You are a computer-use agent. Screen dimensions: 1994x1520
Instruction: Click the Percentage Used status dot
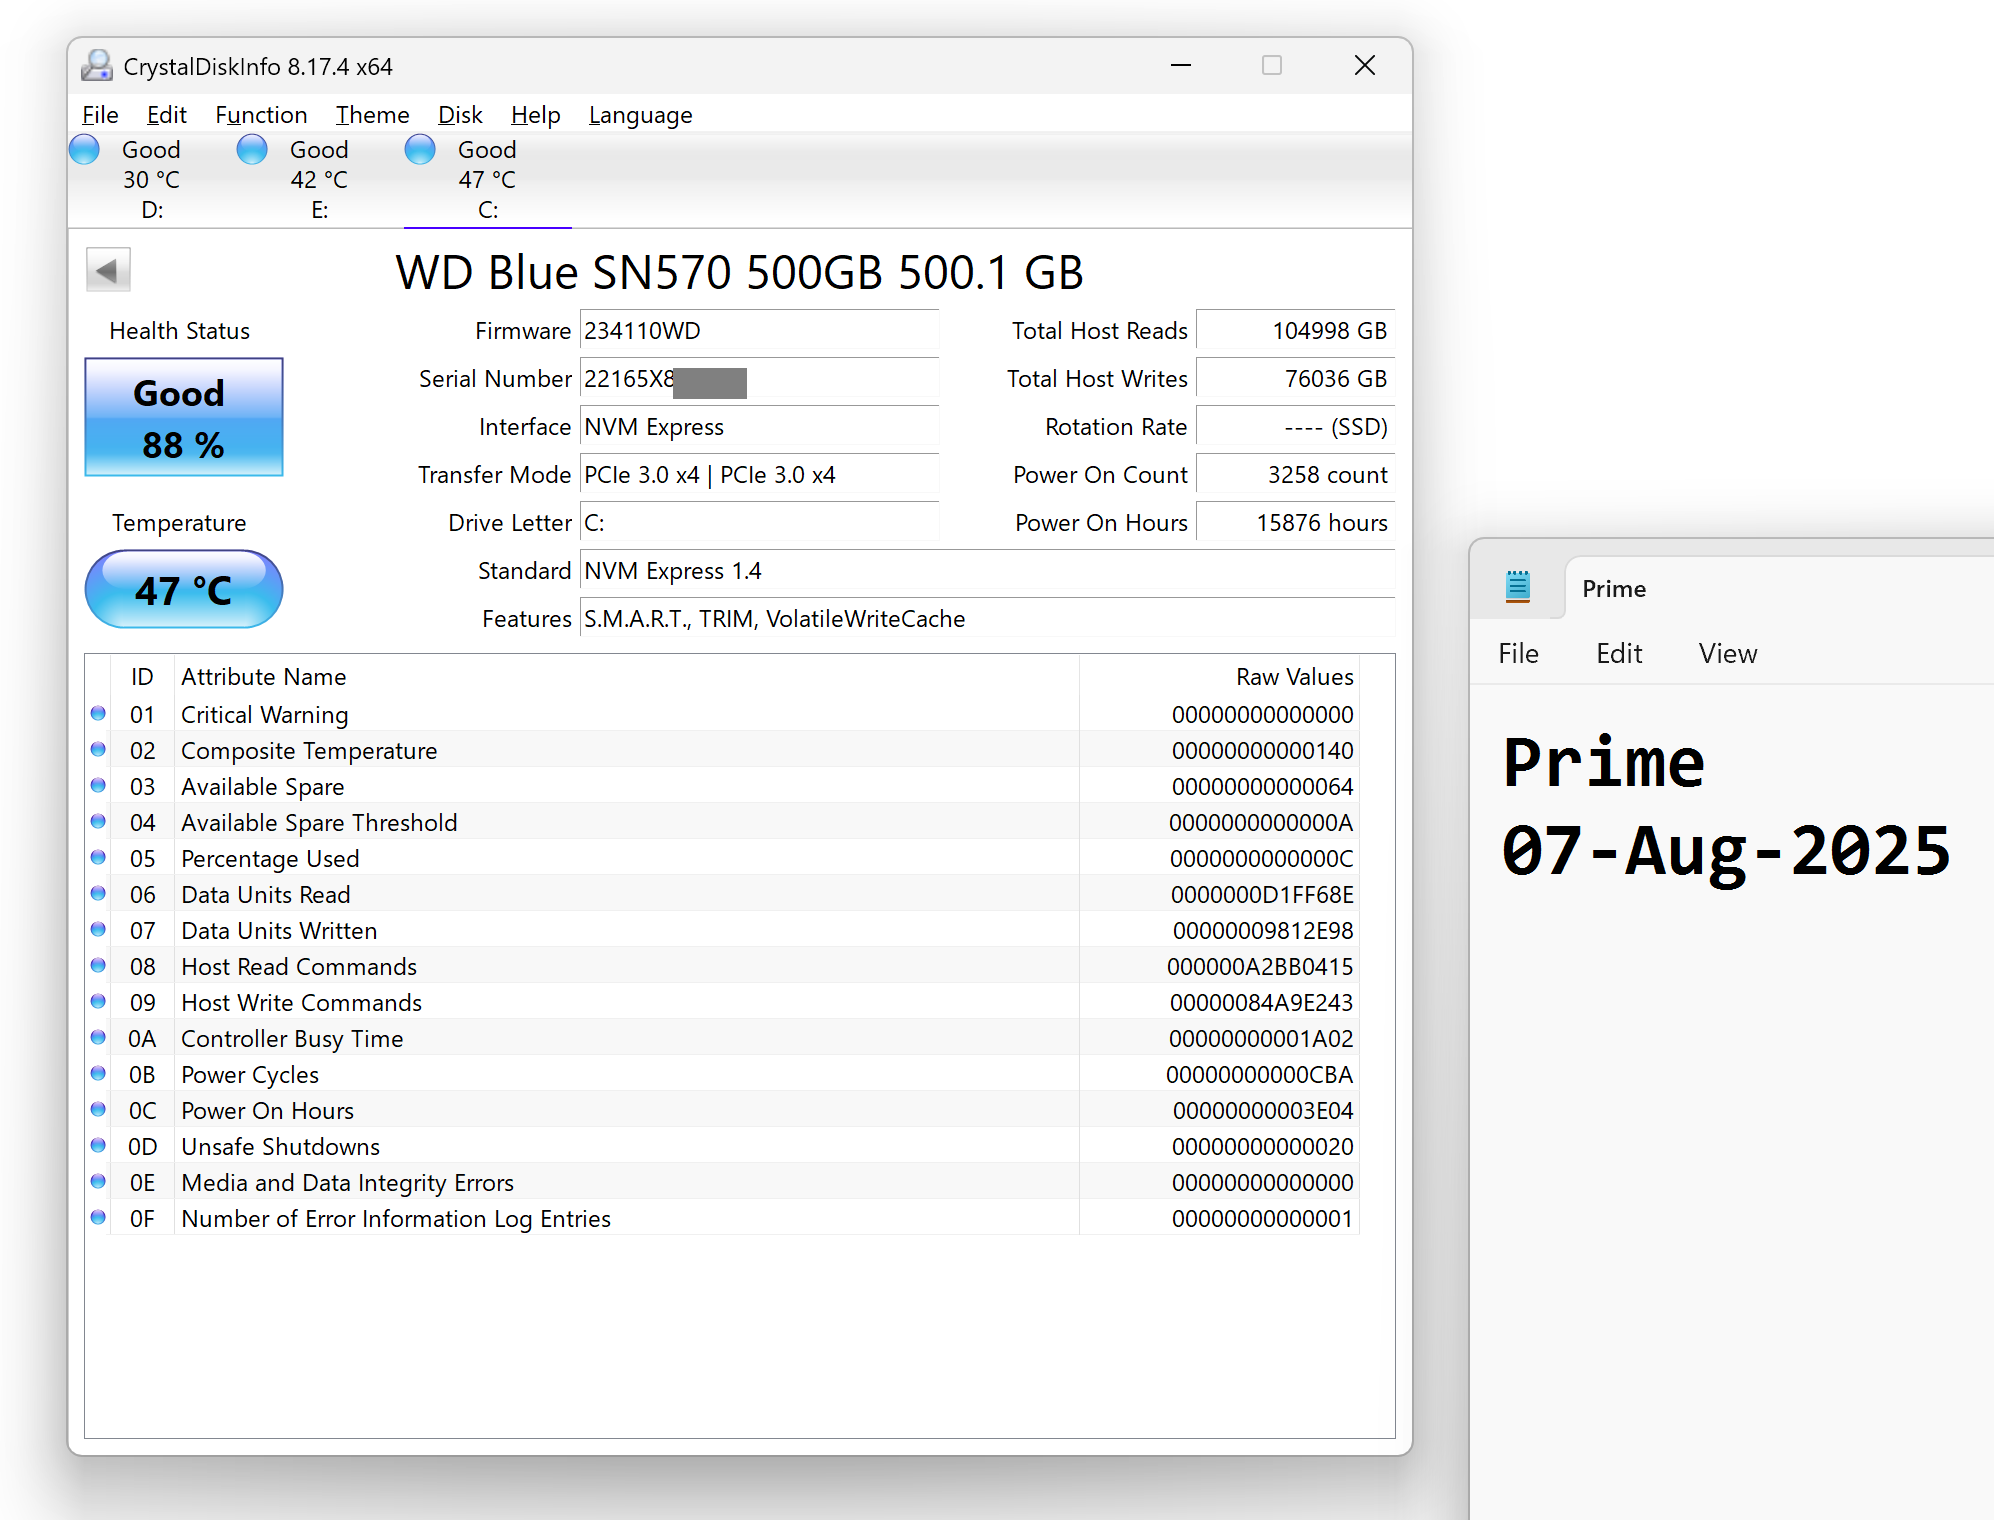[x=98, y=858]
